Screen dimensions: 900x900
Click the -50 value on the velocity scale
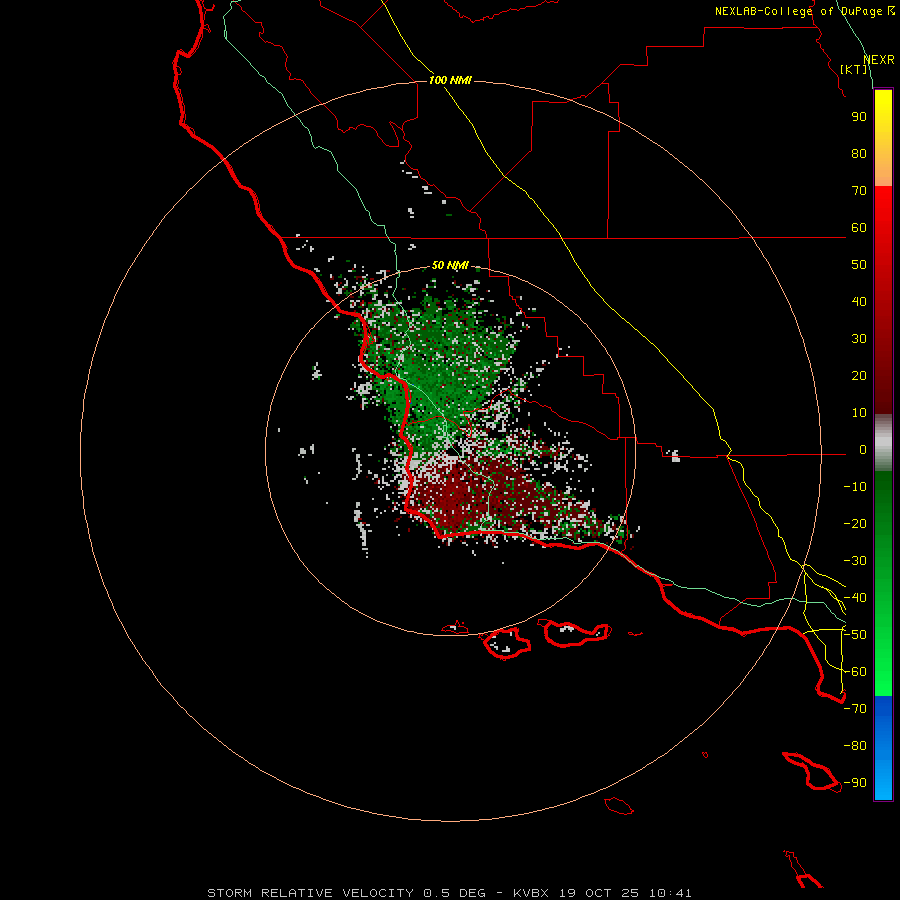pyautogui.click(x=855, y=635)
